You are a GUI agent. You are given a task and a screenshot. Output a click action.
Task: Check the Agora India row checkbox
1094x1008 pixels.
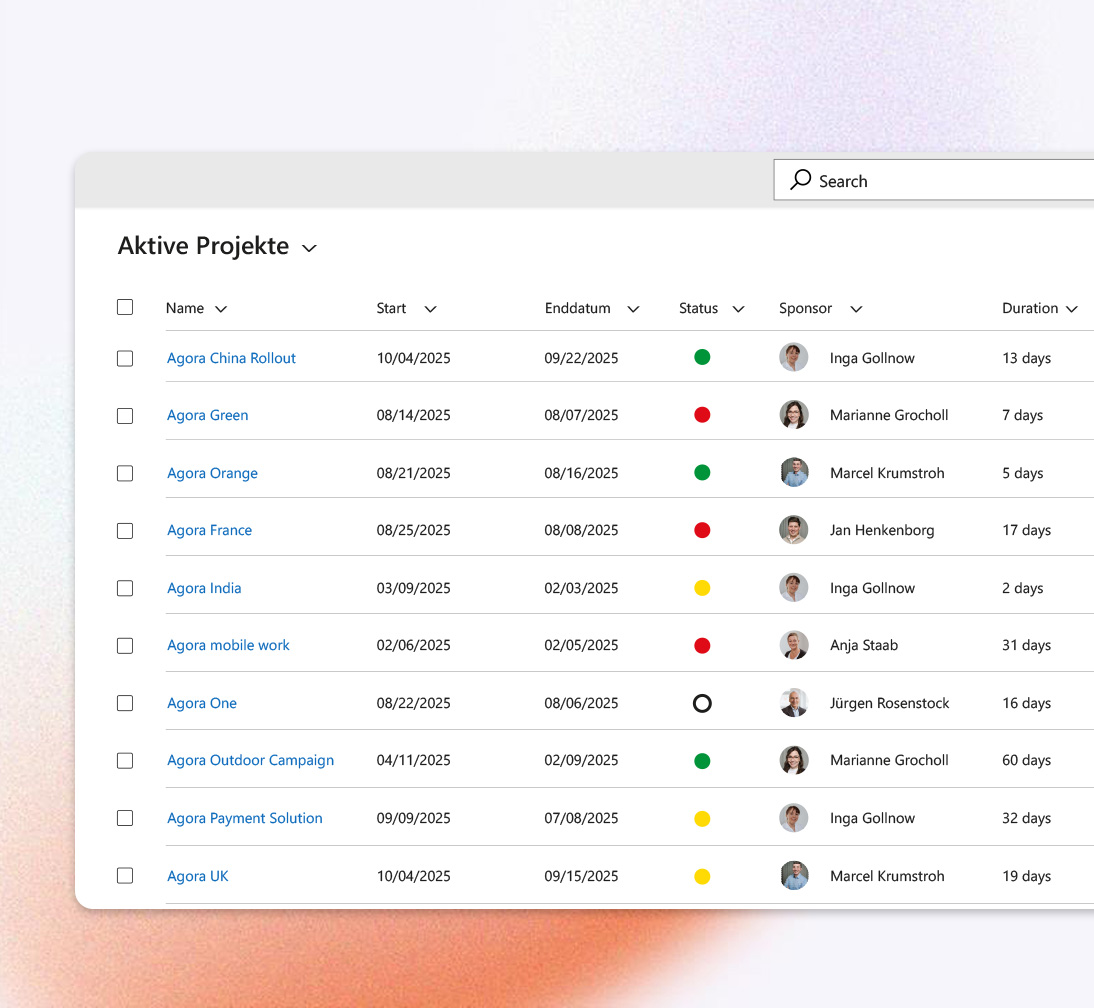125,588
